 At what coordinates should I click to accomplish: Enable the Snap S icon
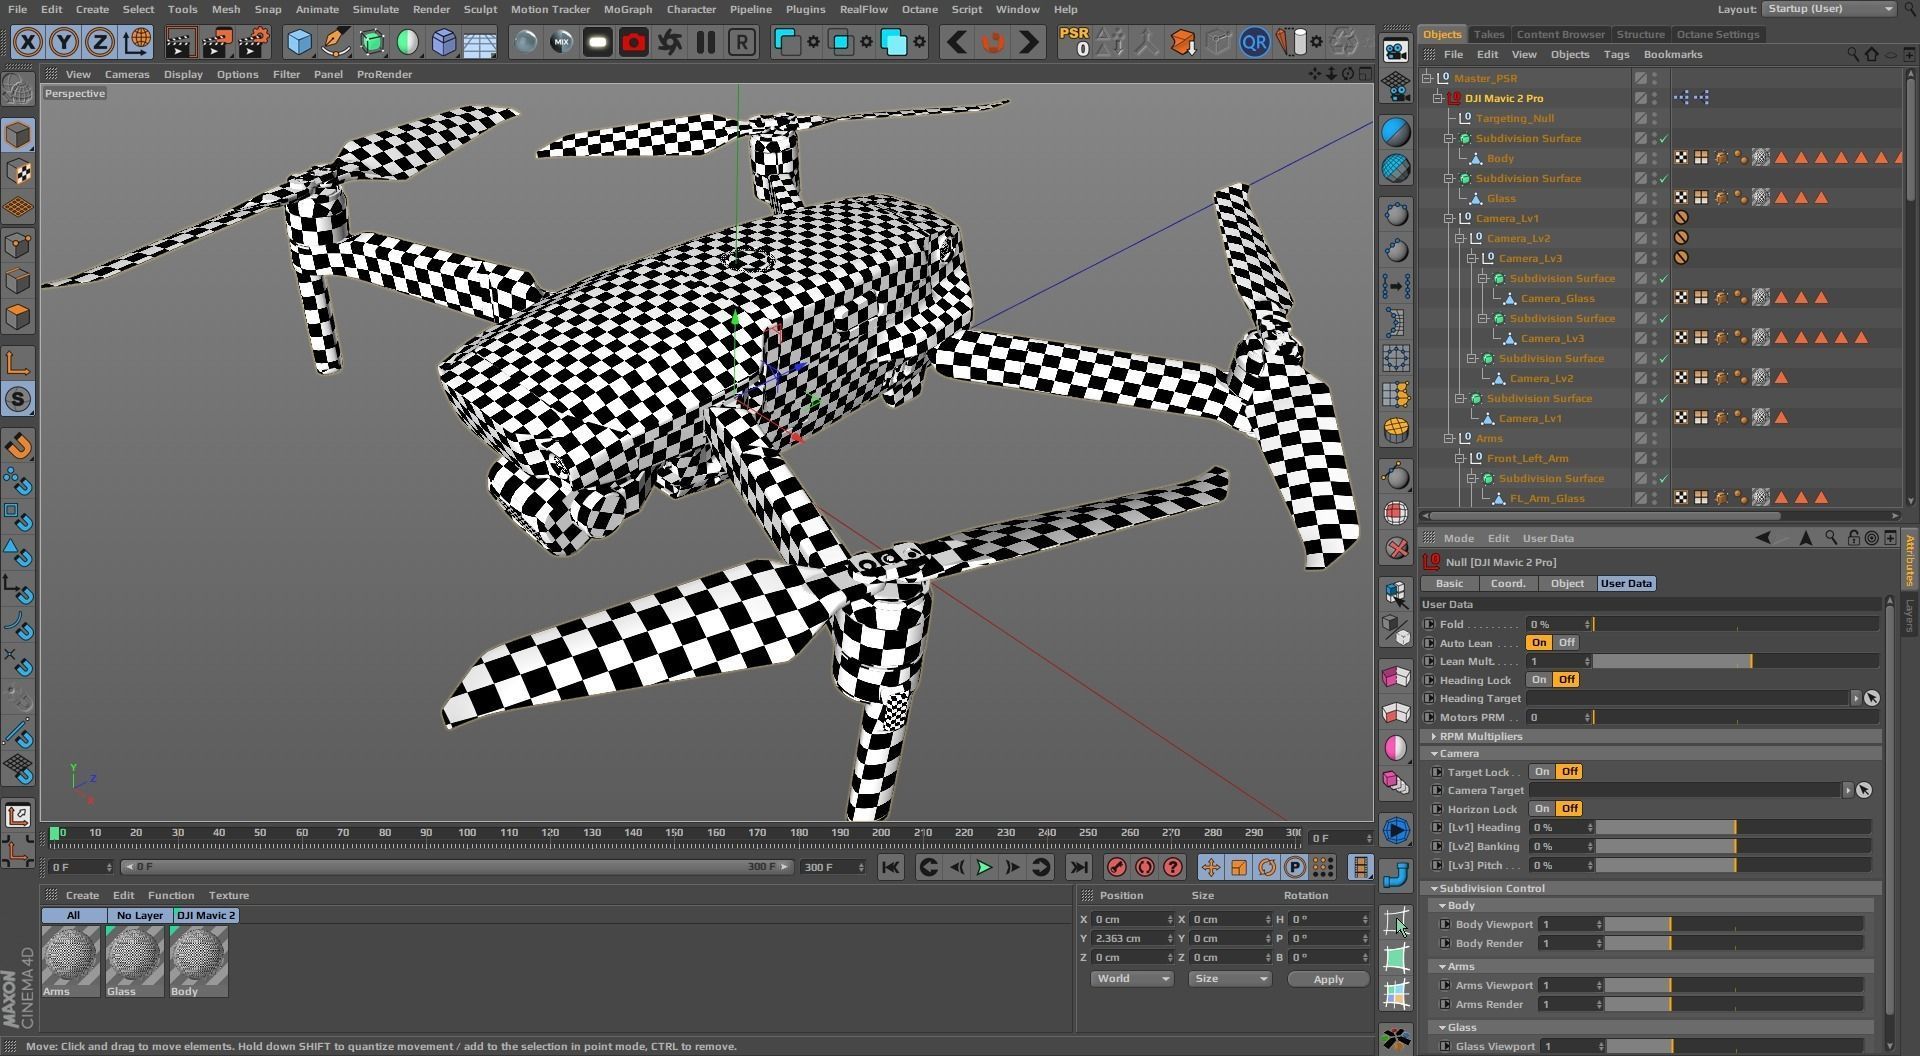18,399
